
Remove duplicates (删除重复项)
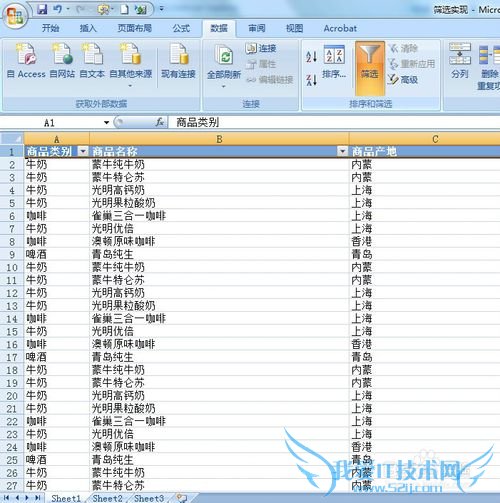[489, 67]
